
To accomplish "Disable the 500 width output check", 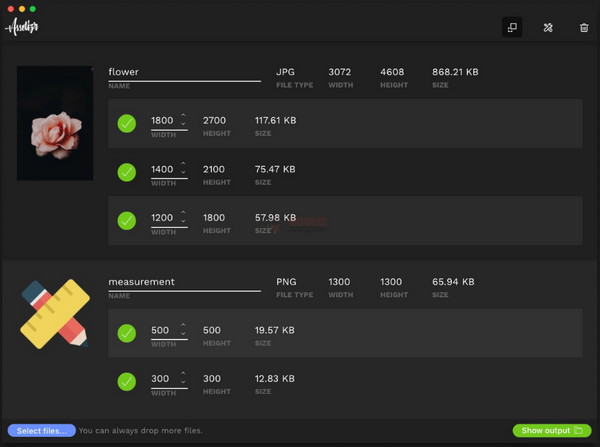I will [127, 333].
